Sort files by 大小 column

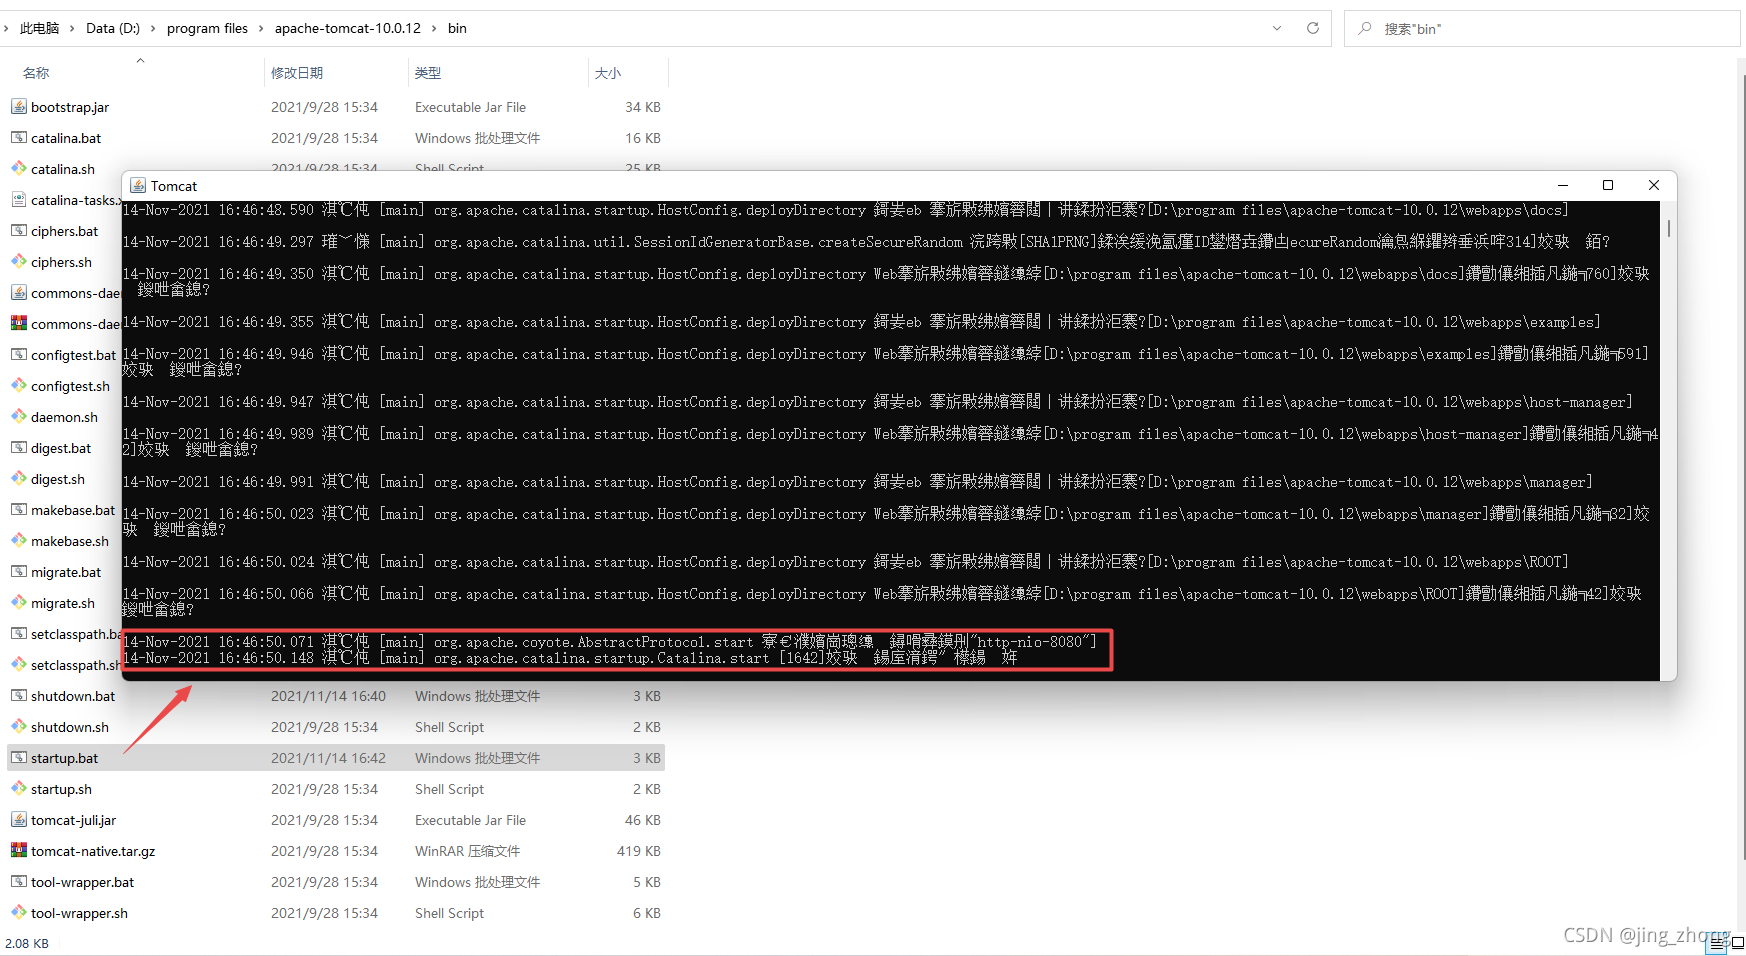608,73
